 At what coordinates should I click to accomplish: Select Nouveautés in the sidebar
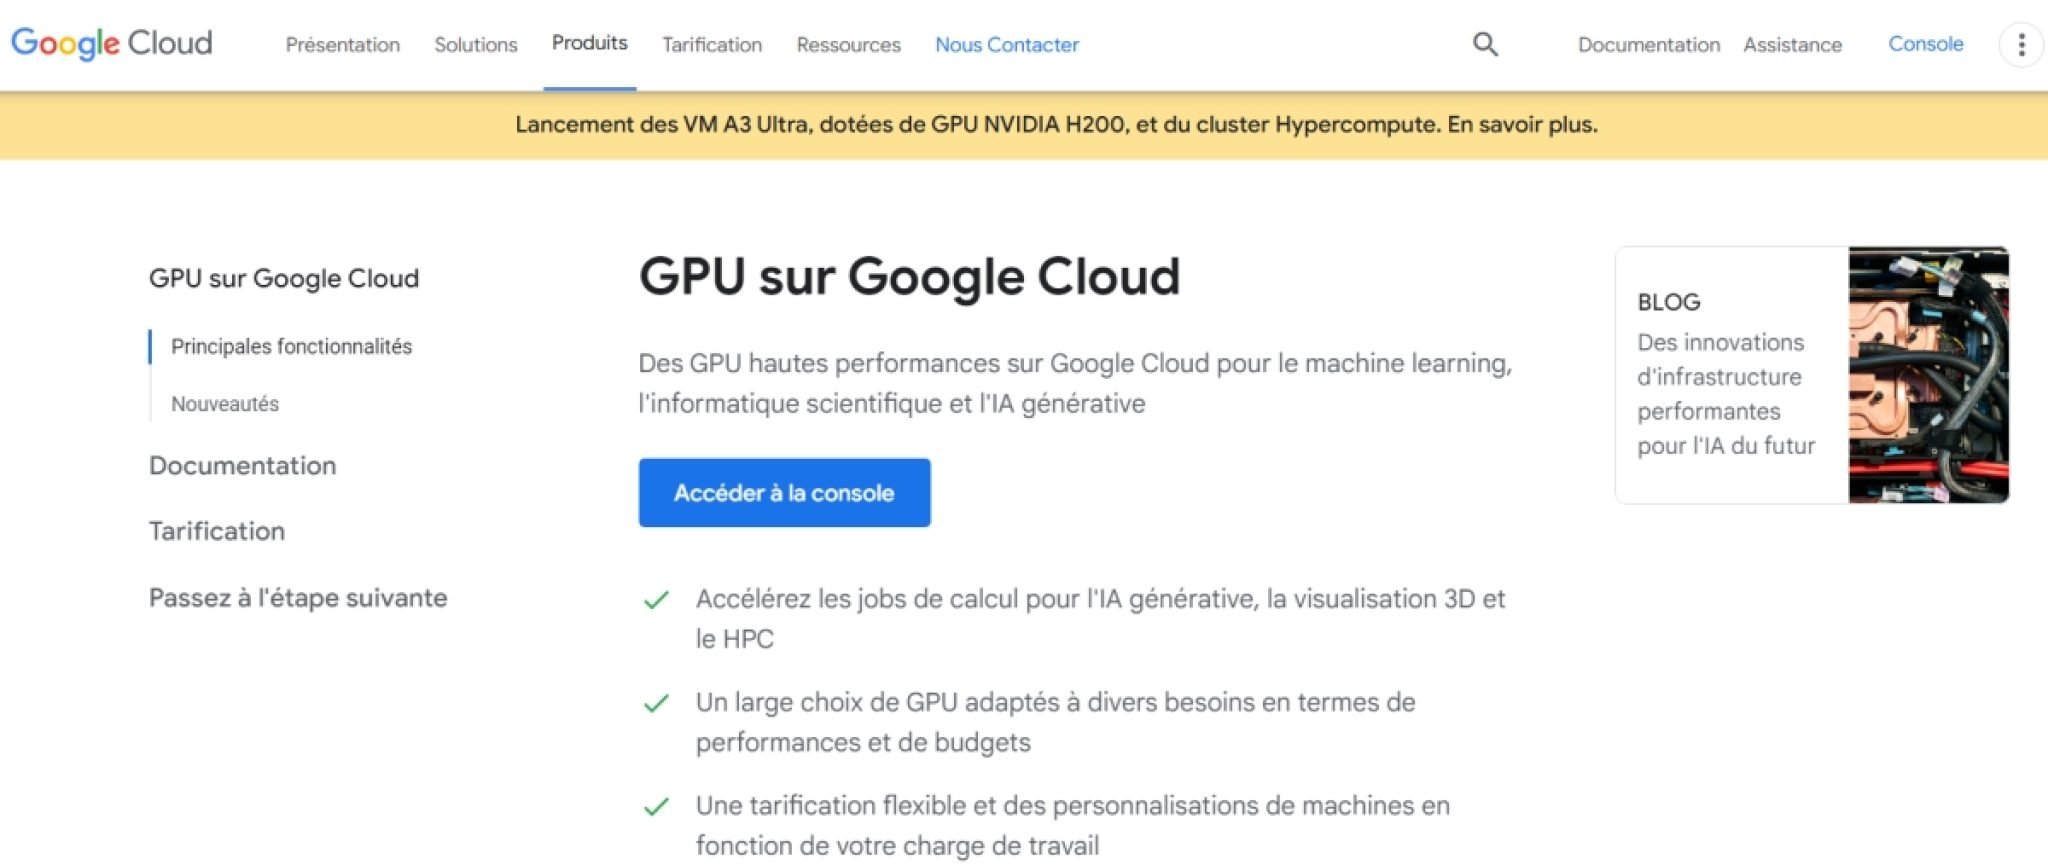pyautogui.click(x=224, y=404)
